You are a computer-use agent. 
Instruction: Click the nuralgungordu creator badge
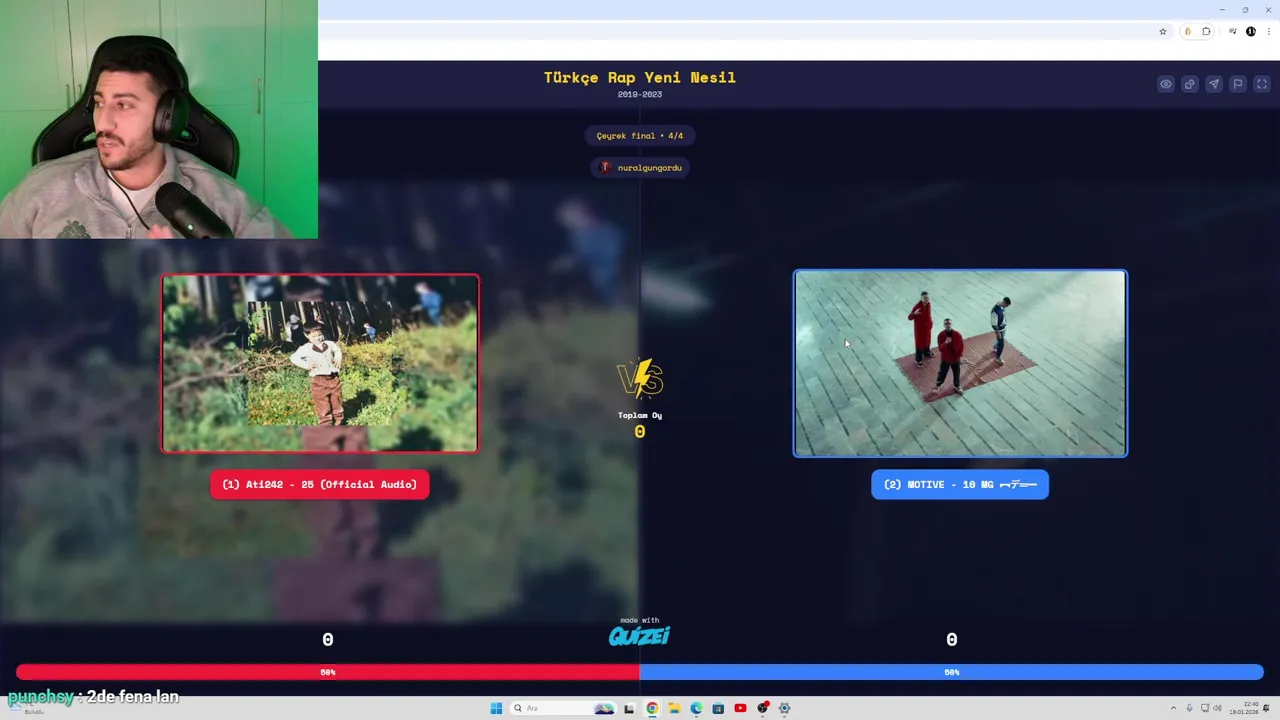click(x=640, y=167)
